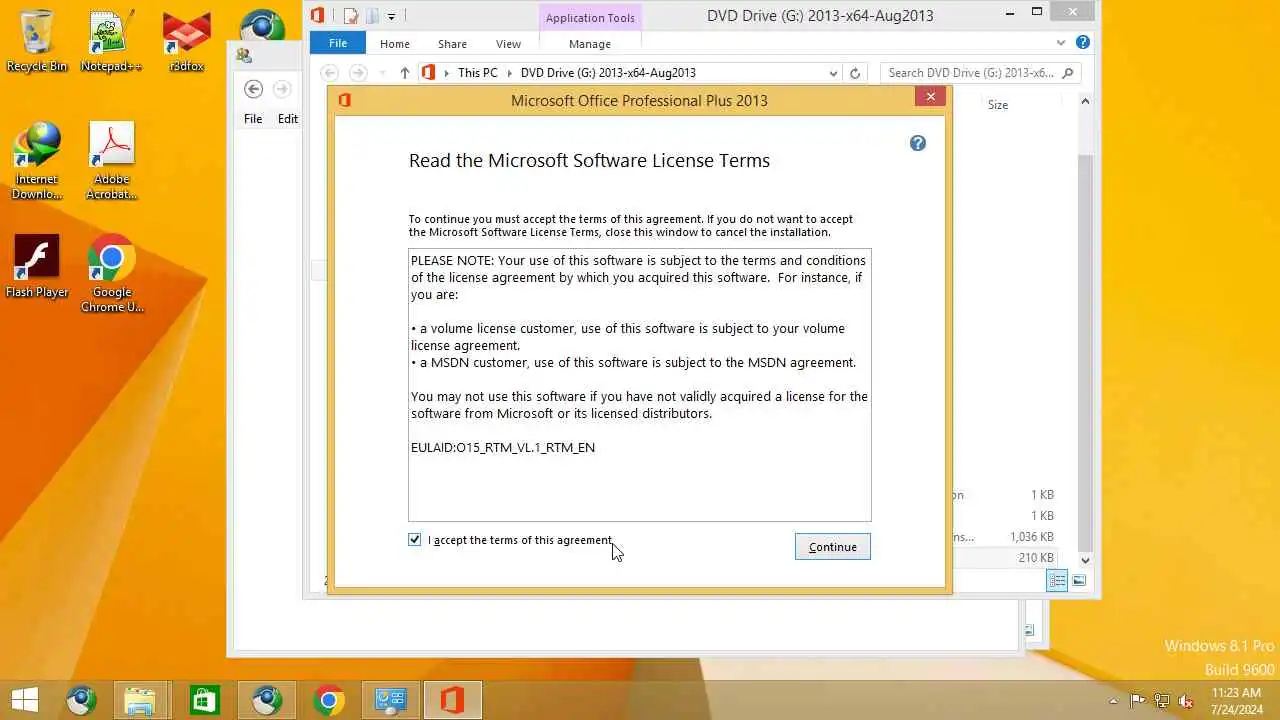This screenshot has height=720, width=1280.
Task: Select r3dfox desktop shortcut
Action: (x=187, y=41)
